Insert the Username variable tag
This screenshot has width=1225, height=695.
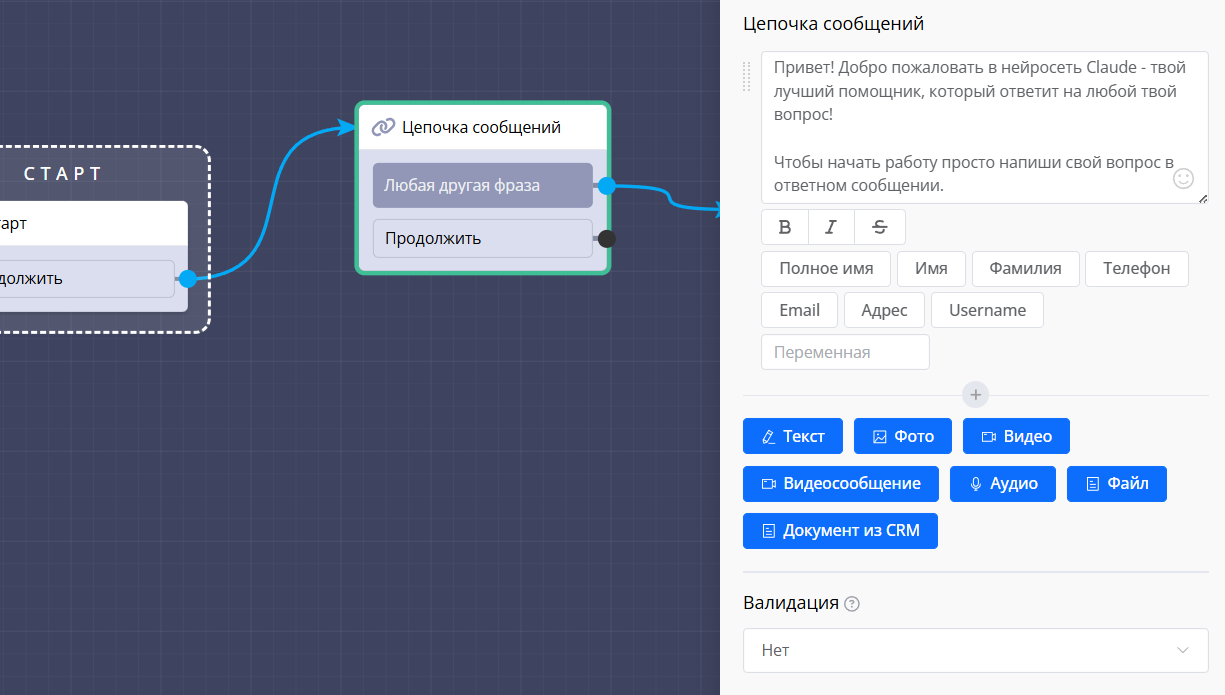click(987, 310)
